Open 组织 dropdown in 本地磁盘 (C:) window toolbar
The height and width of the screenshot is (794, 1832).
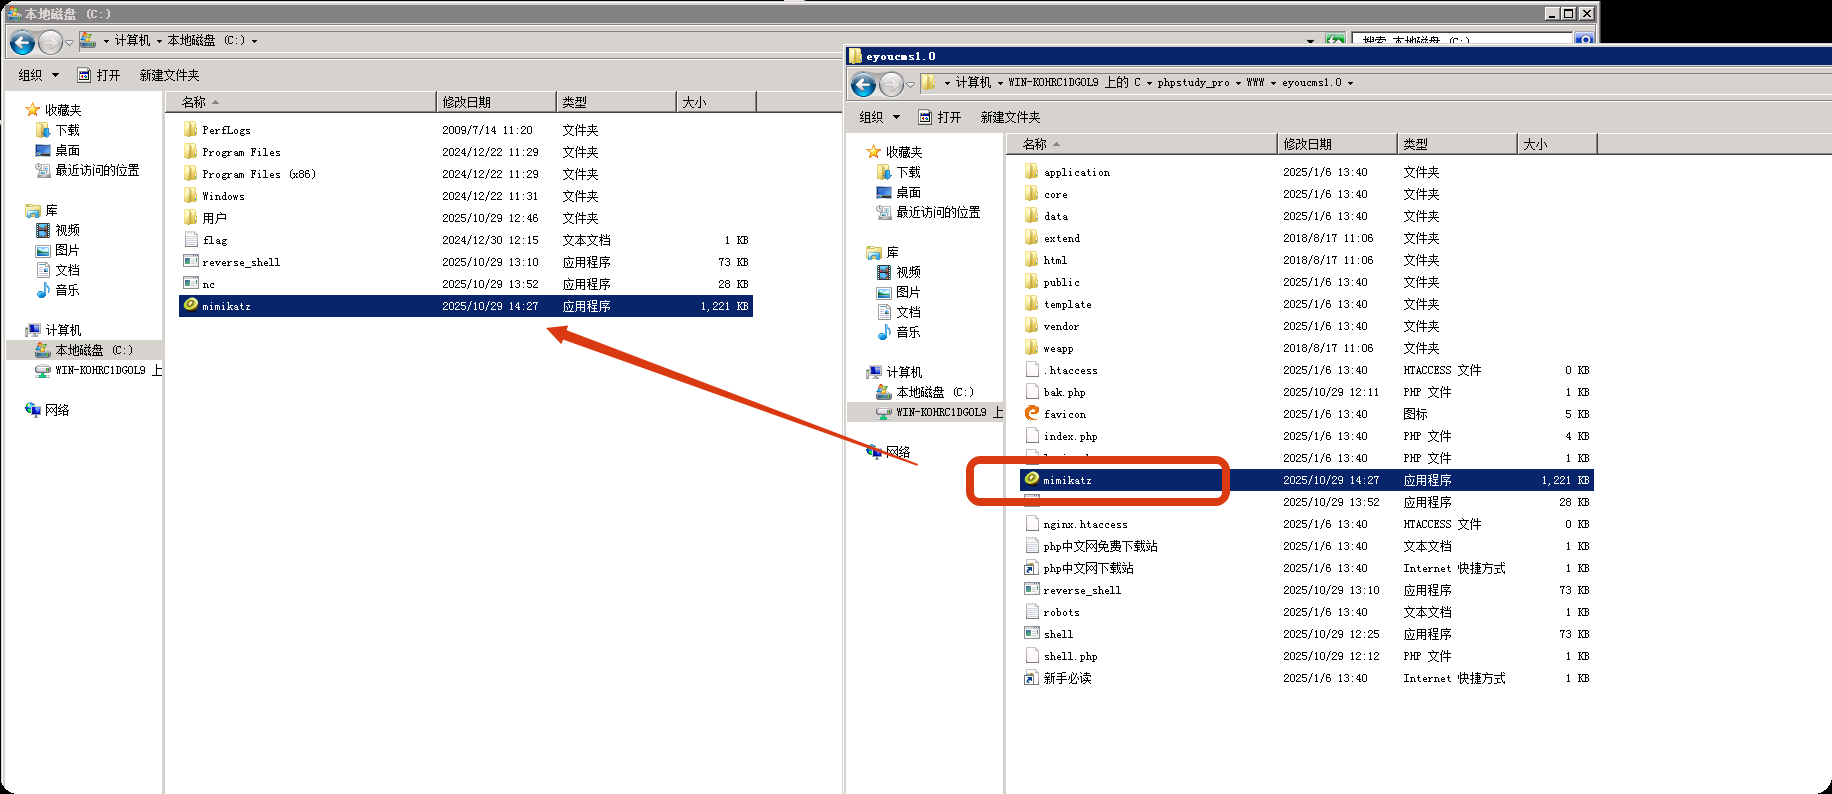[38, 75]
